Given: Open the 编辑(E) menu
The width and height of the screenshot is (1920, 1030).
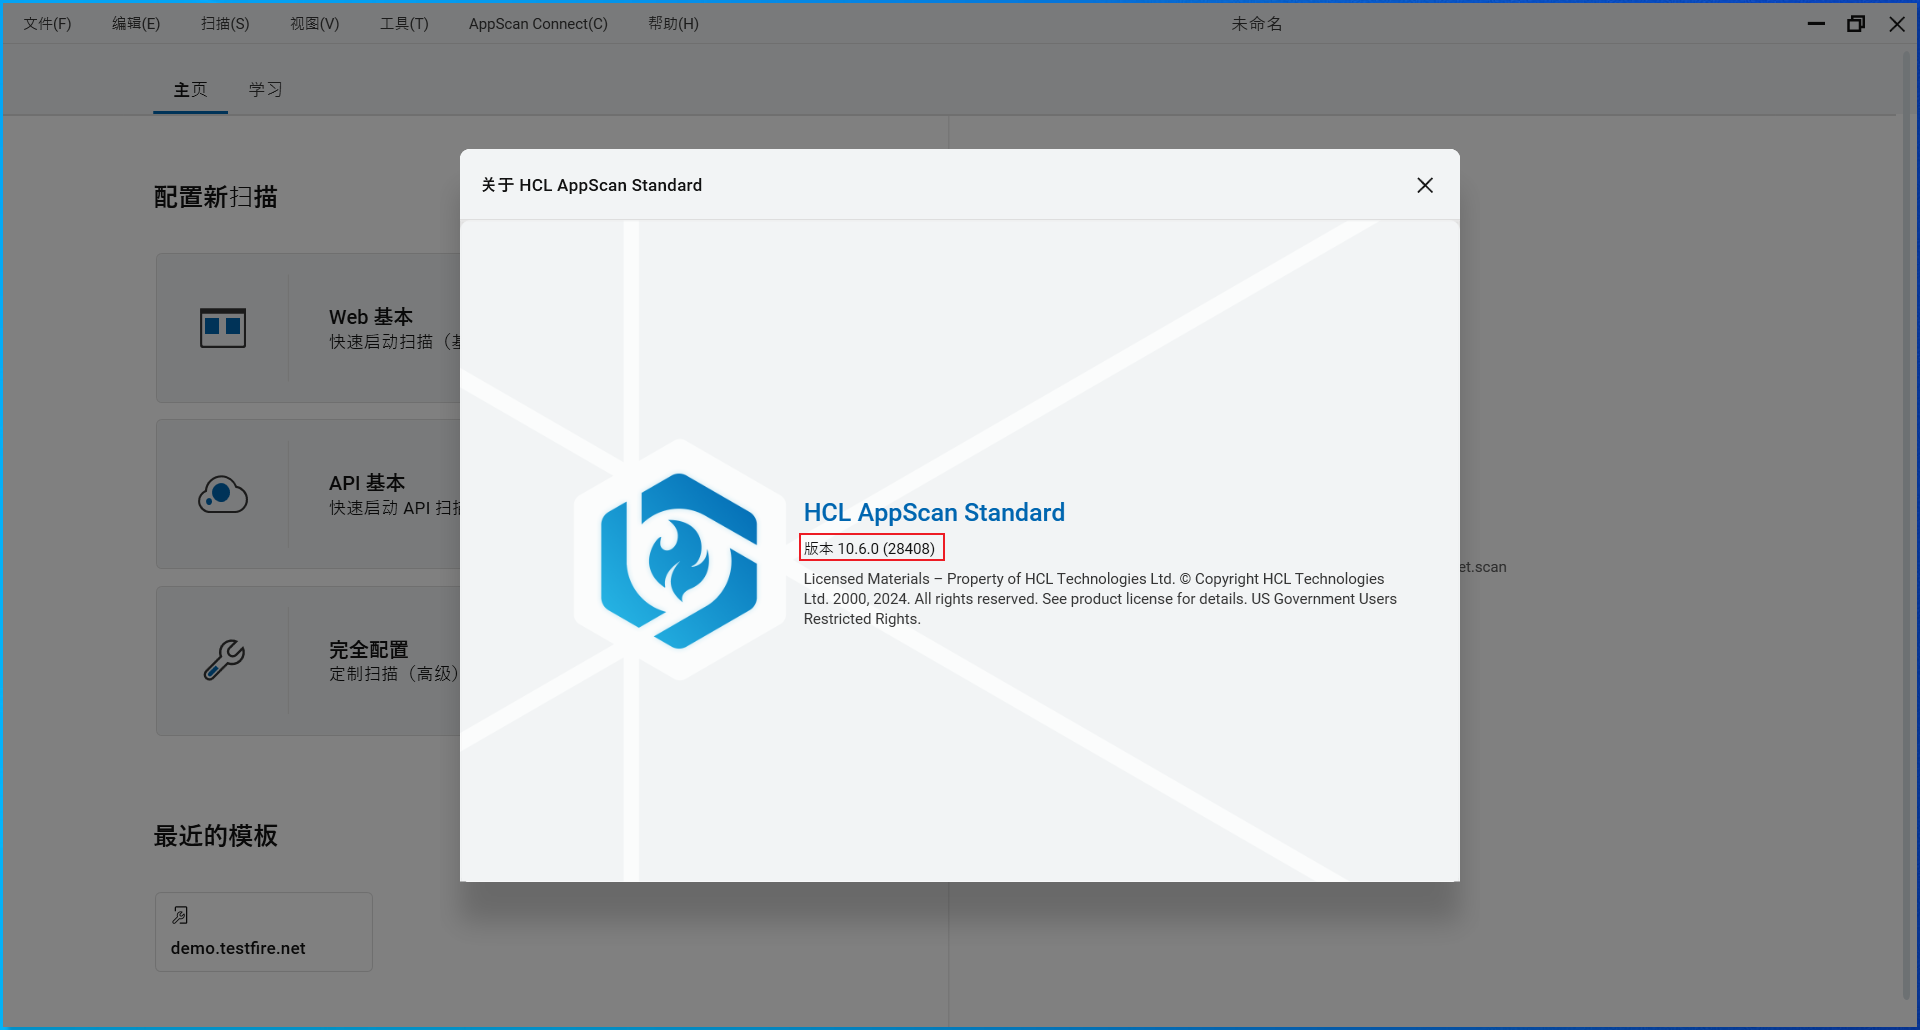Looking at the screenshot, I should tap(136, 23).
